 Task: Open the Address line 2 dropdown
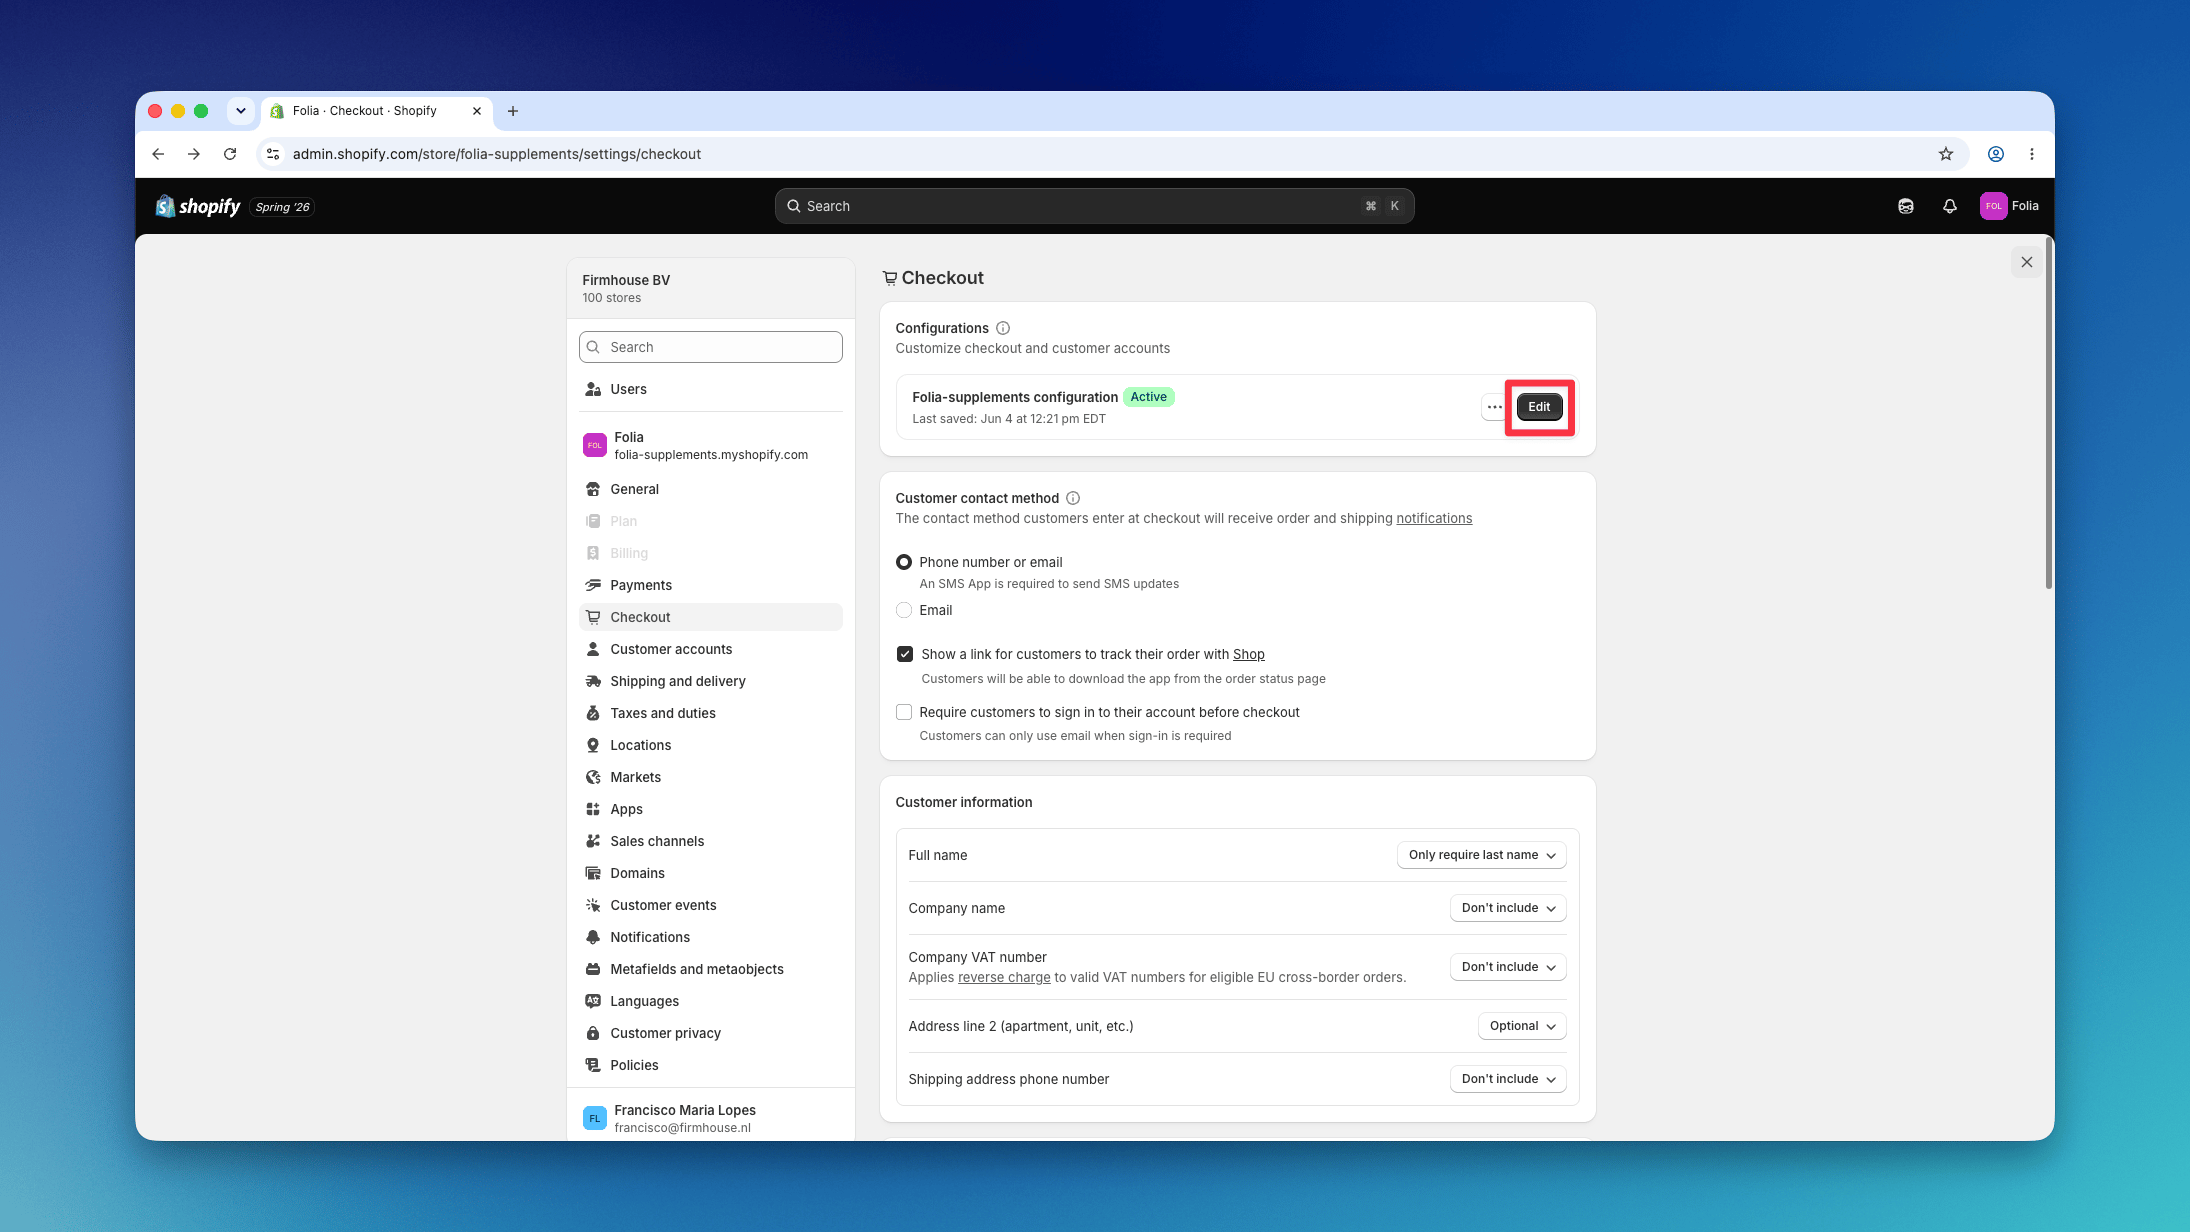coord(1522,1026)
